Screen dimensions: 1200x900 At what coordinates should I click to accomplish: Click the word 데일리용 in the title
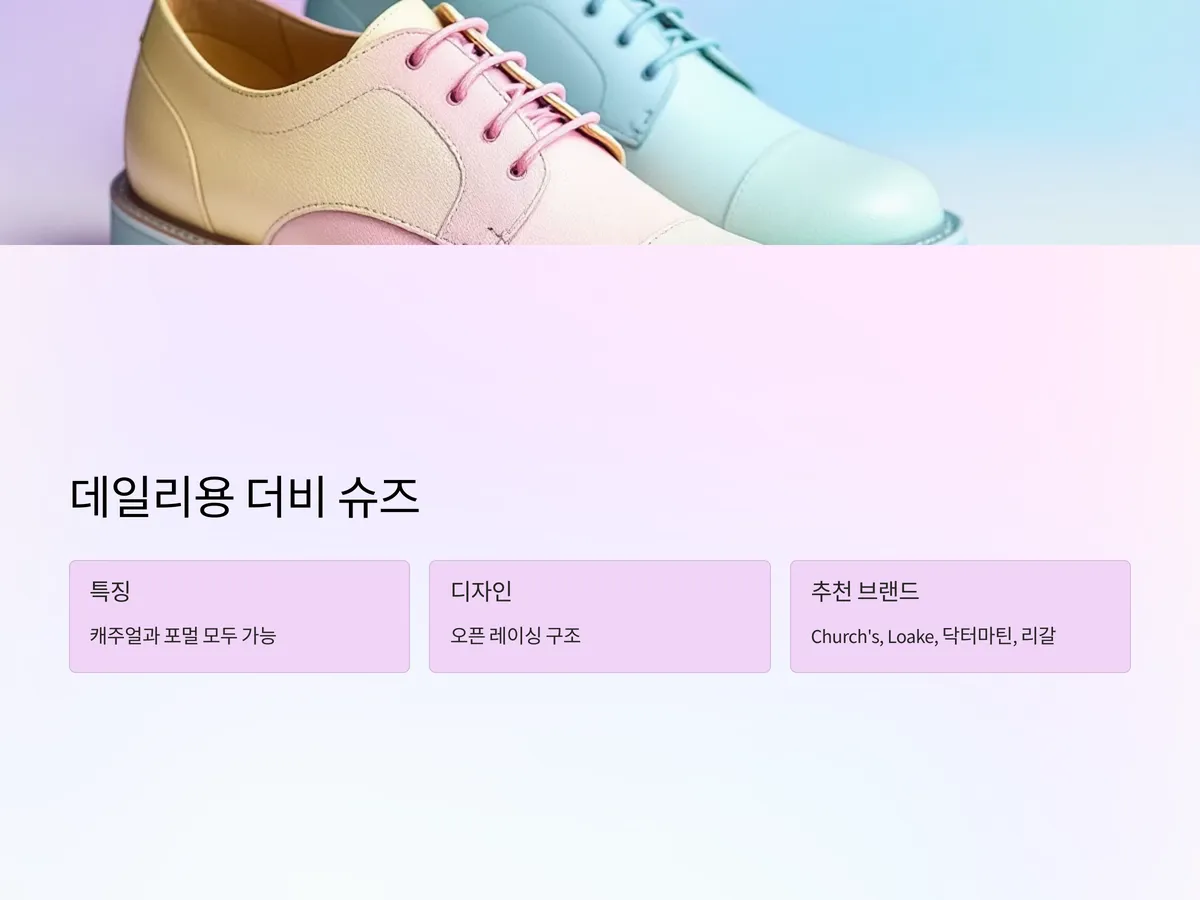151,498
